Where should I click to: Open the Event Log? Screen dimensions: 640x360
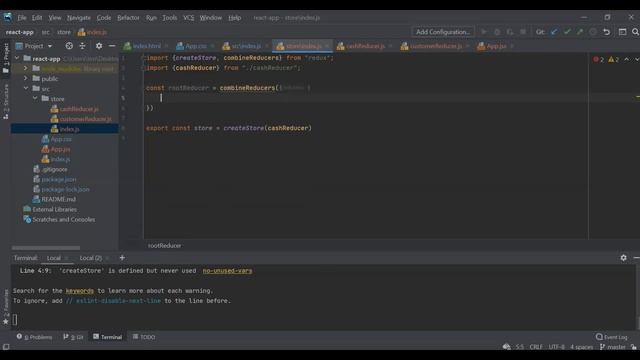pyautogui.click(x=611, y=337)
